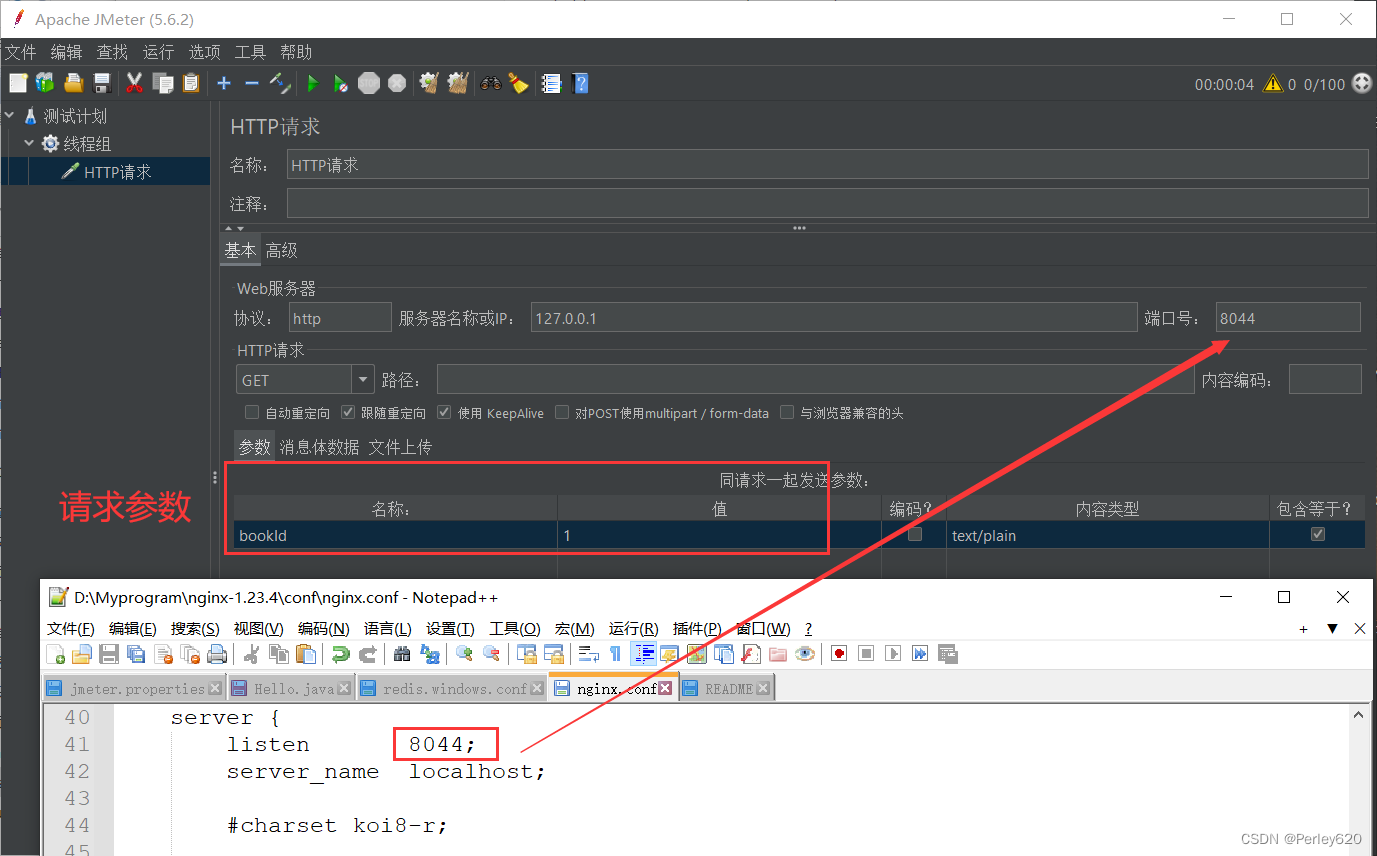Click JMeter New test plan icon
The height and width of the screenshot is (856, 1377).
tap(18, 84)
